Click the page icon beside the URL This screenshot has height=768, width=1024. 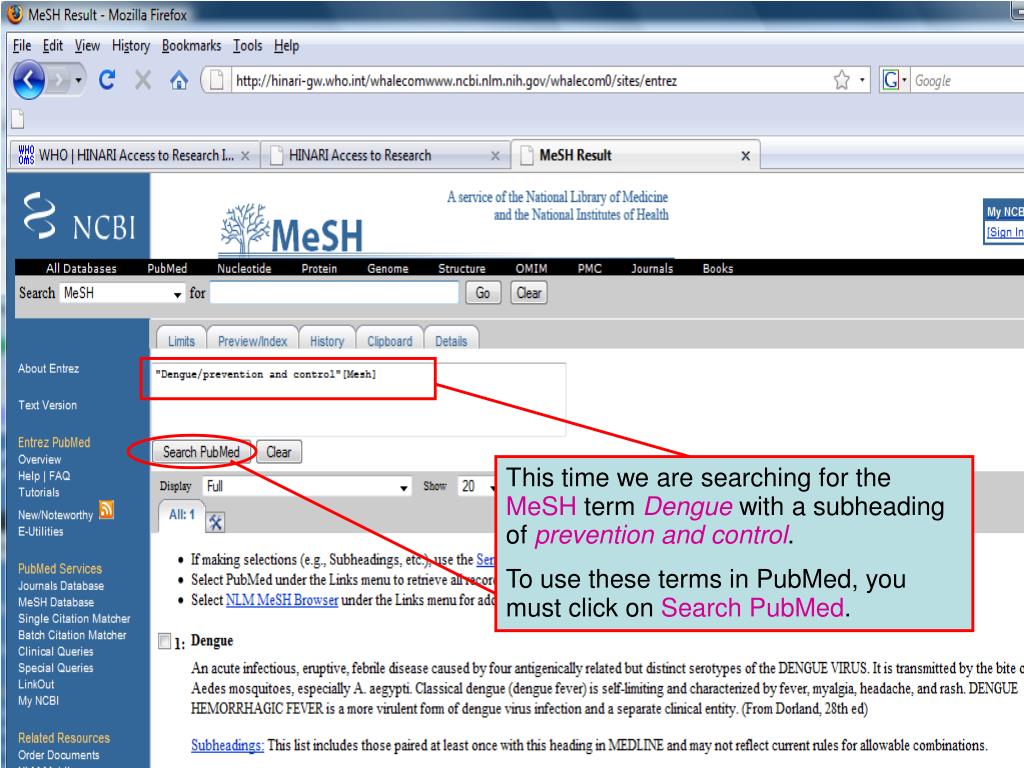216,80
